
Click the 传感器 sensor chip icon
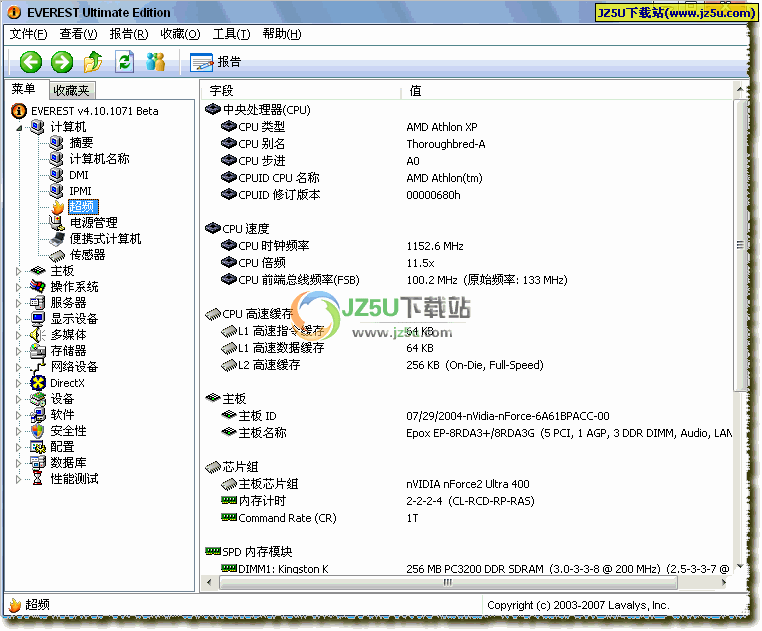57,255
